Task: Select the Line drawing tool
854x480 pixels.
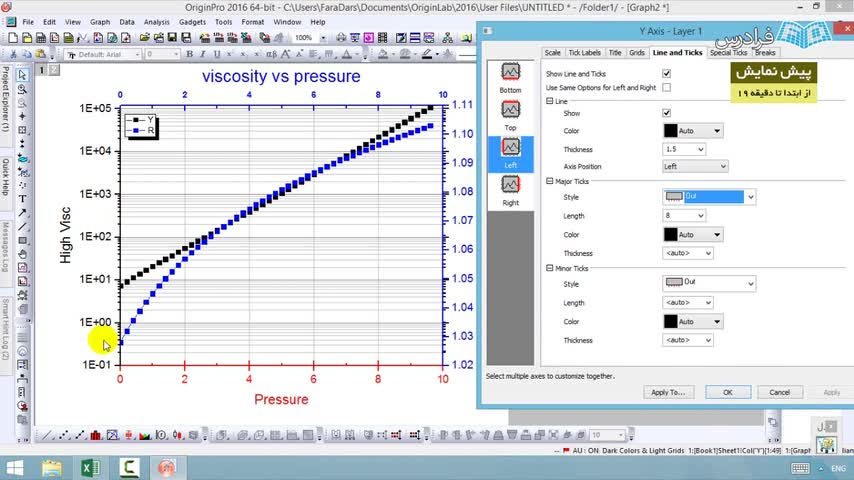Action: pos(22,227)
